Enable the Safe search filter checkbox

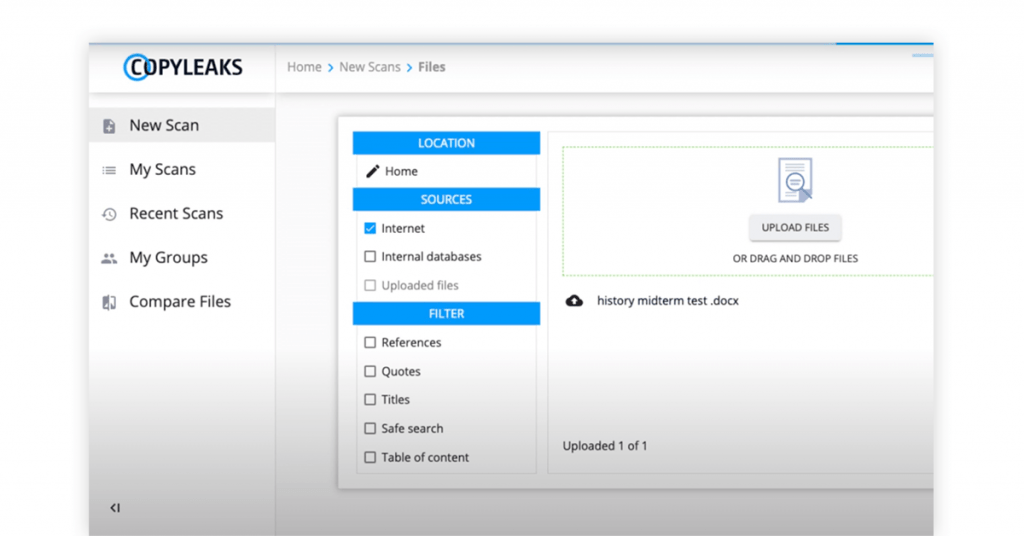click(x=370, y=429)
